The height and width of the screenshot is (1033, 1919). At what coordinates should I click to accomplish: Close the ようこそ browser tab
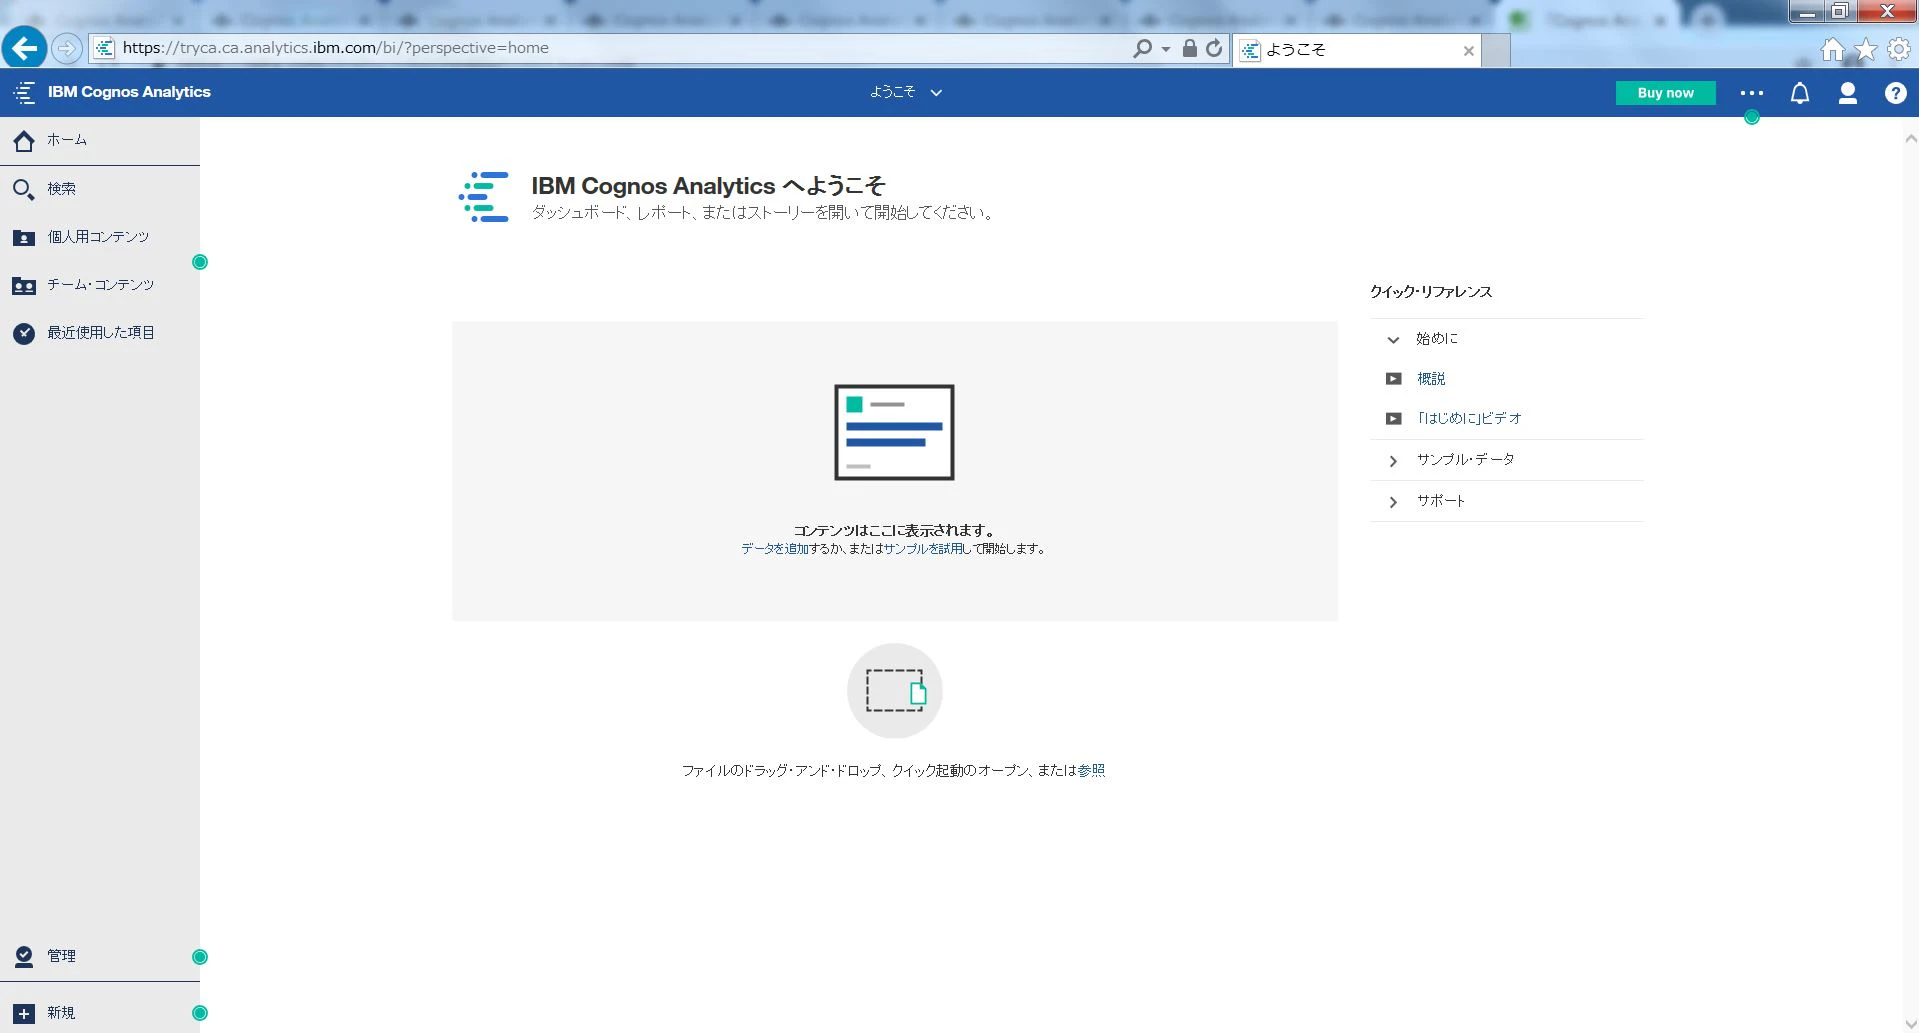(1468, 51)
